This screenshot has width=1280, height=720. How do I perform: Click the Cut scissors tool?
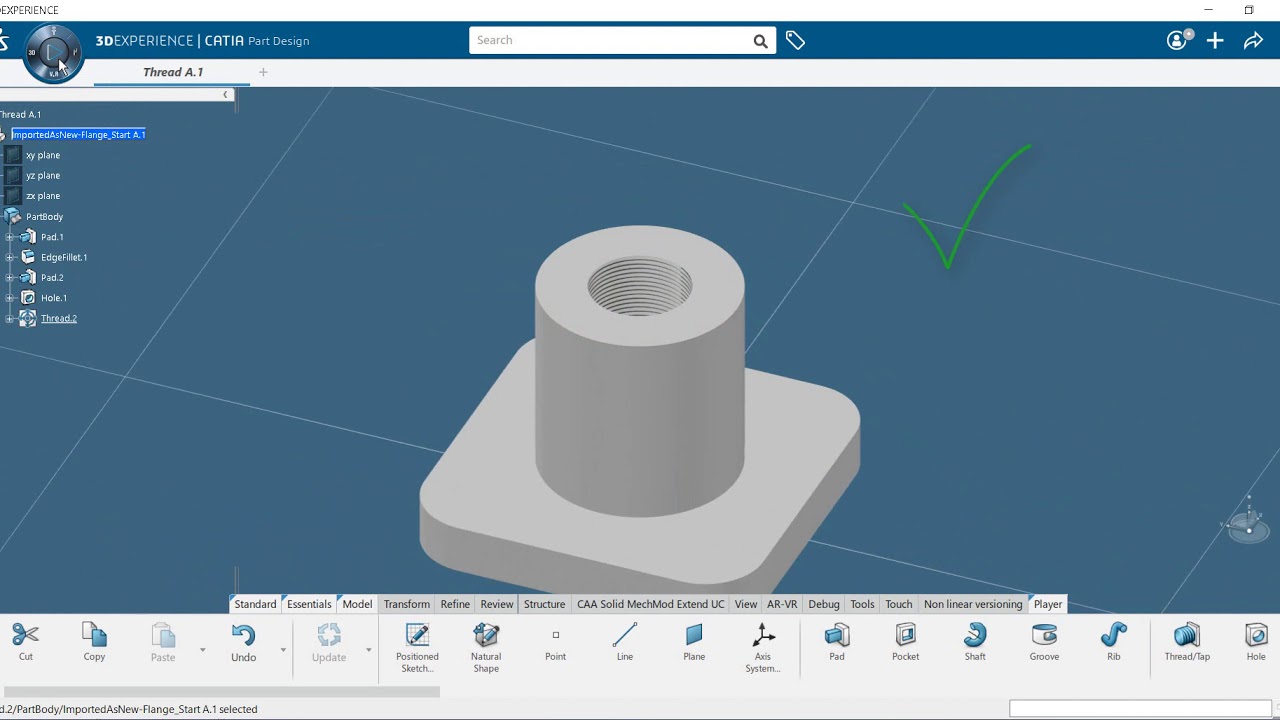click(26, 641)
